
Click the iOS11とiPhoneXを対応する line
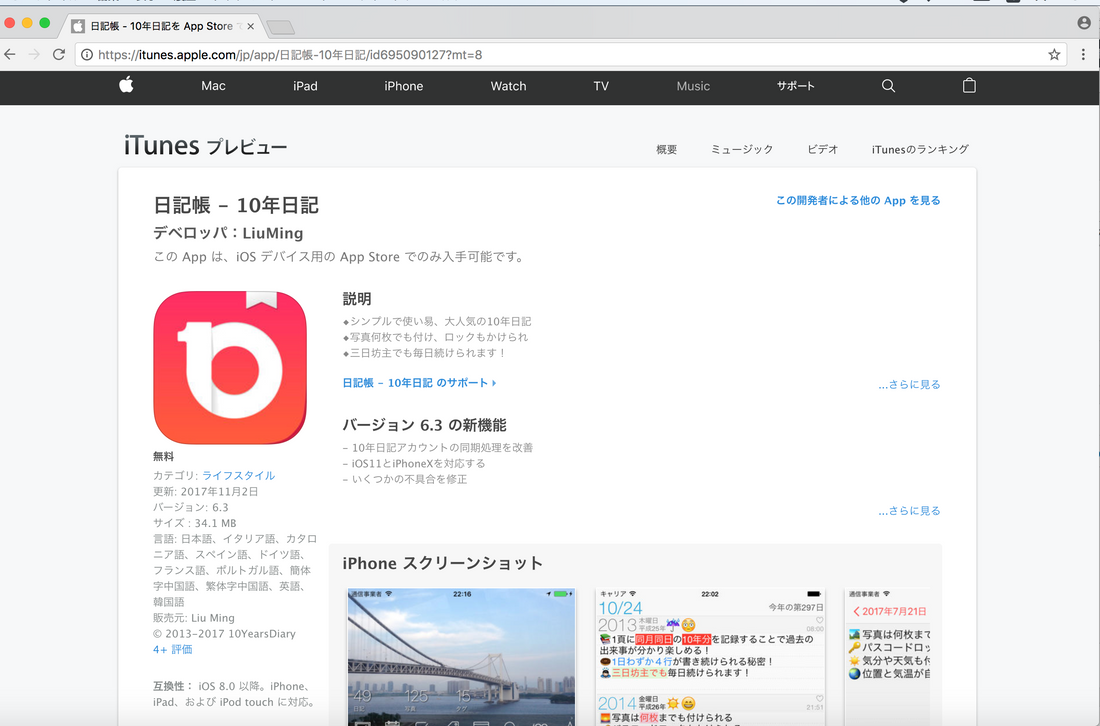pos(414,463)
